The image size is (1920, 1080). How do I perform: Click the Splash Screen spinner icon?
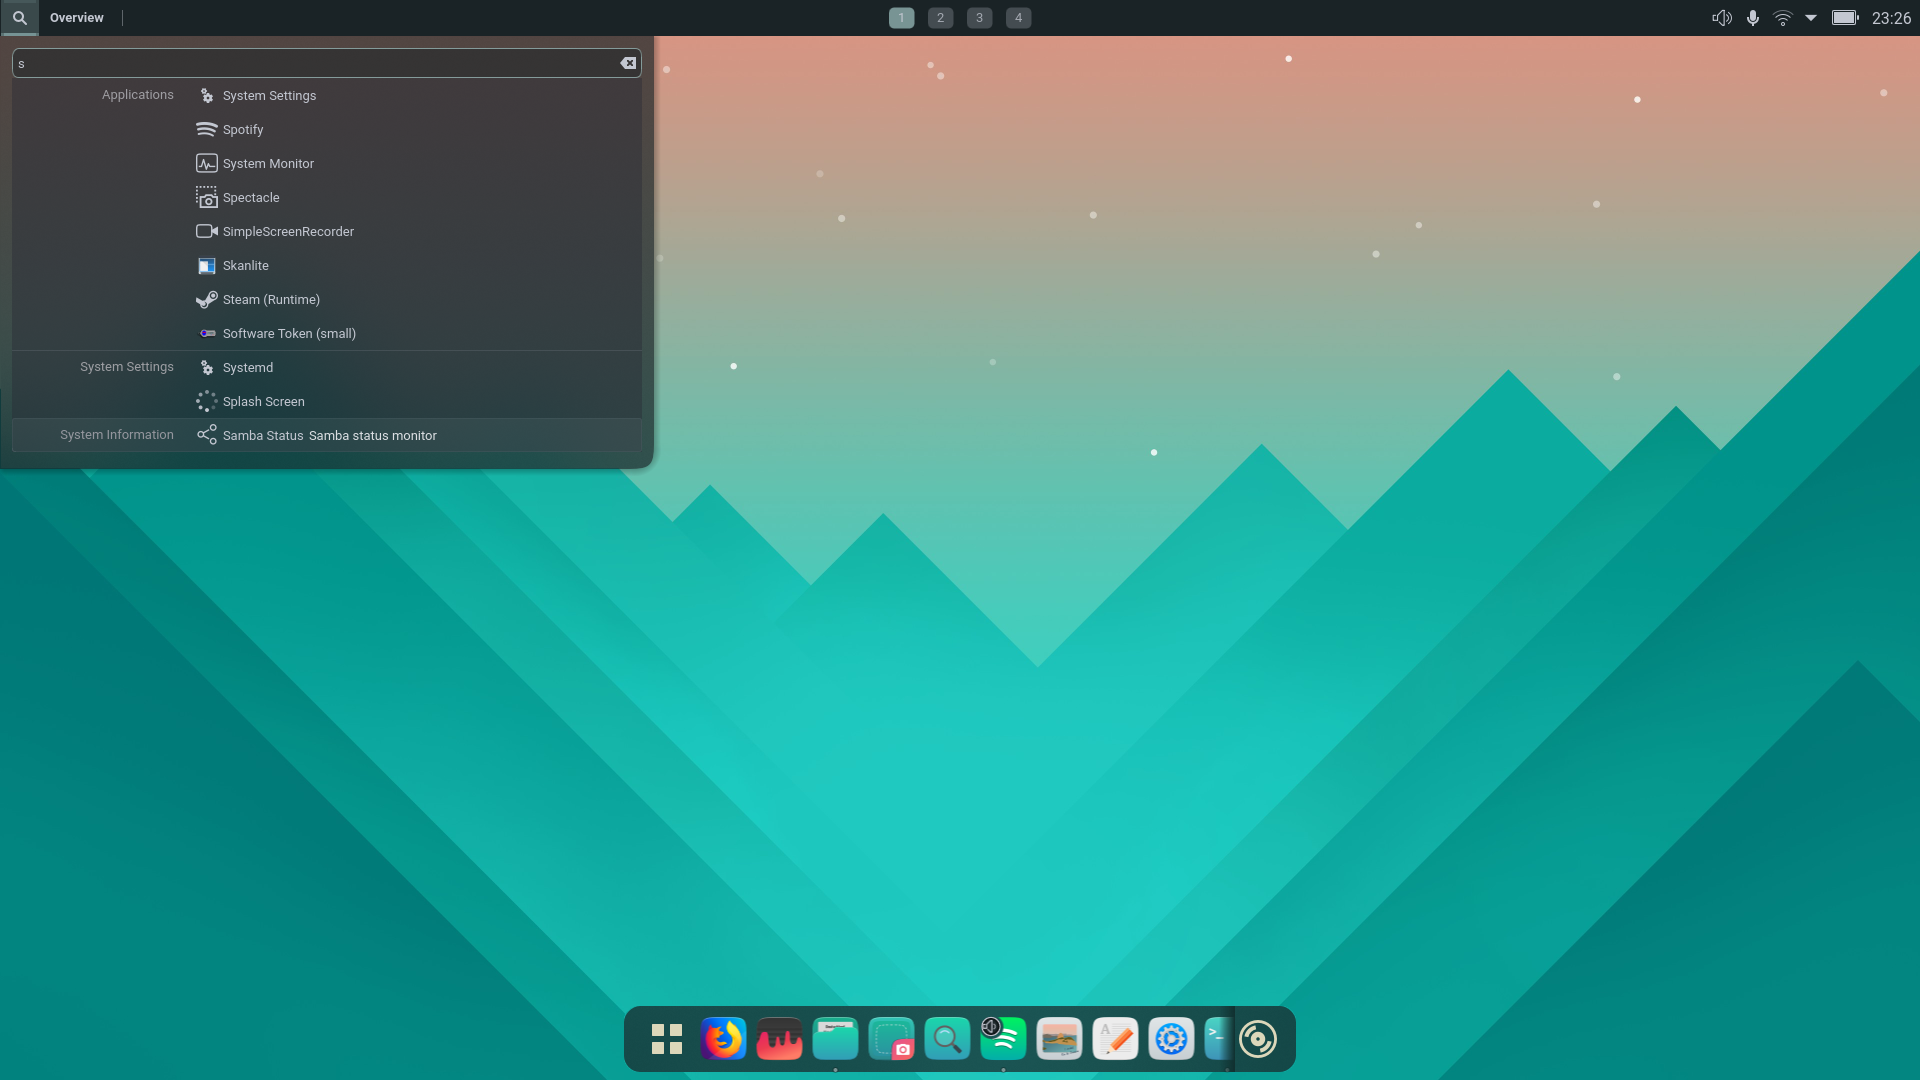[206, 401]
